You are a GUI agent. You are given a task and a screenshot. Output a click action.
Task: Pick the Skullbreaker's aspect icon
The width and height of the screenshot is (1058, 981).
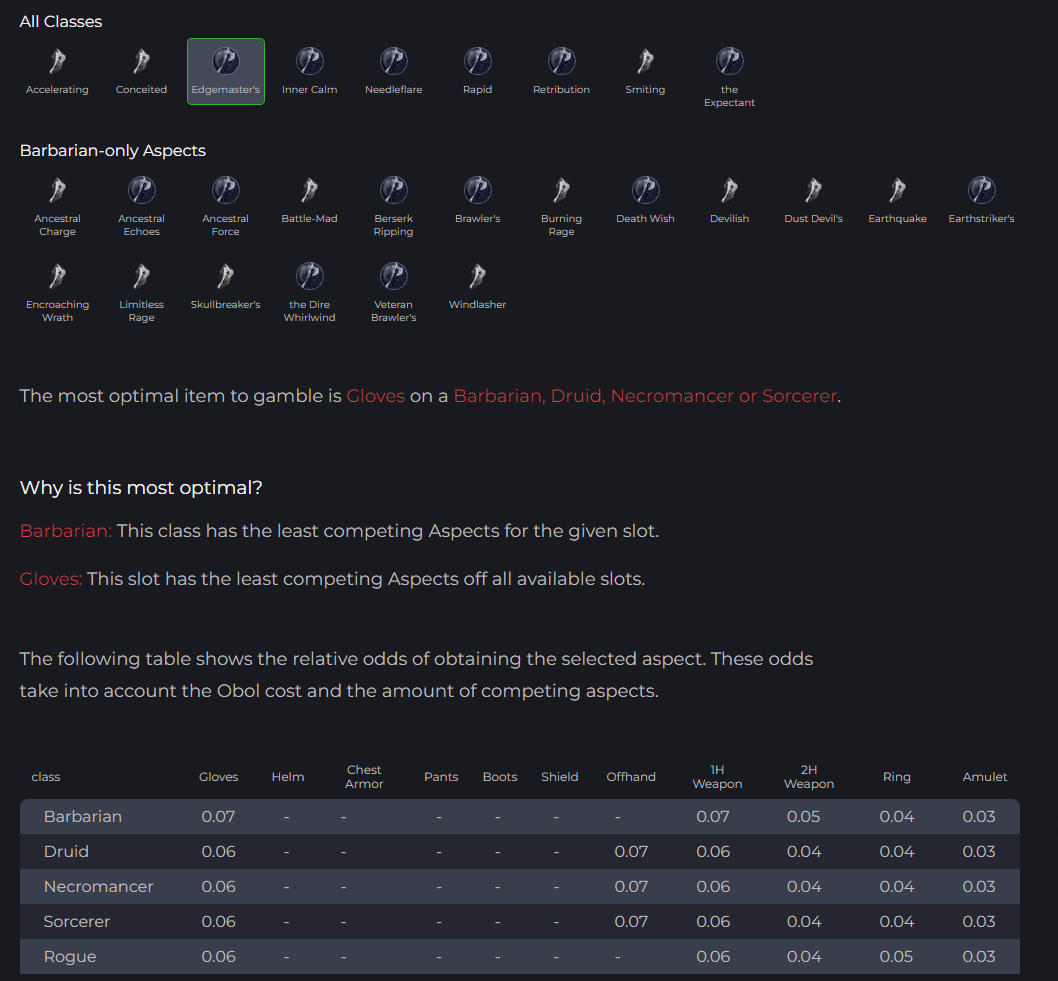225,276
